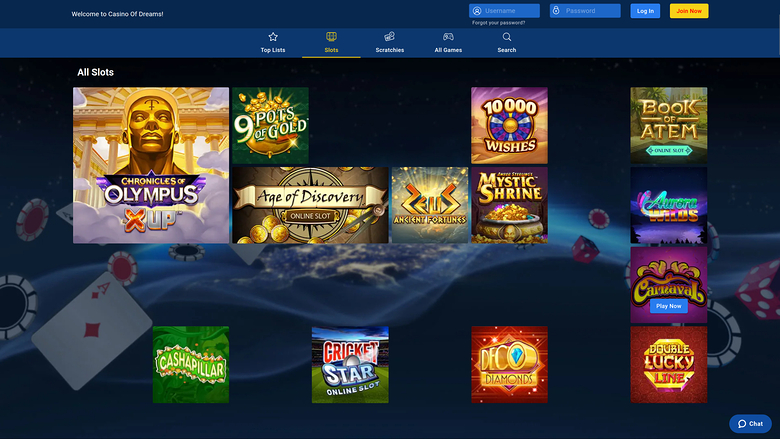
Task: Click the Welcome to Casino Of Dreams text
Action: [x=117, y=14]
